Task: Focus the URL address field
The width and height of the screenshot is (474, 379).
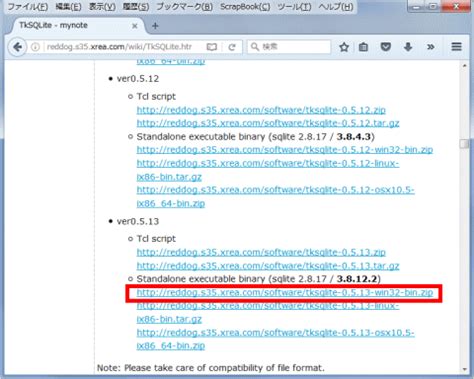Action: point(119,47)
